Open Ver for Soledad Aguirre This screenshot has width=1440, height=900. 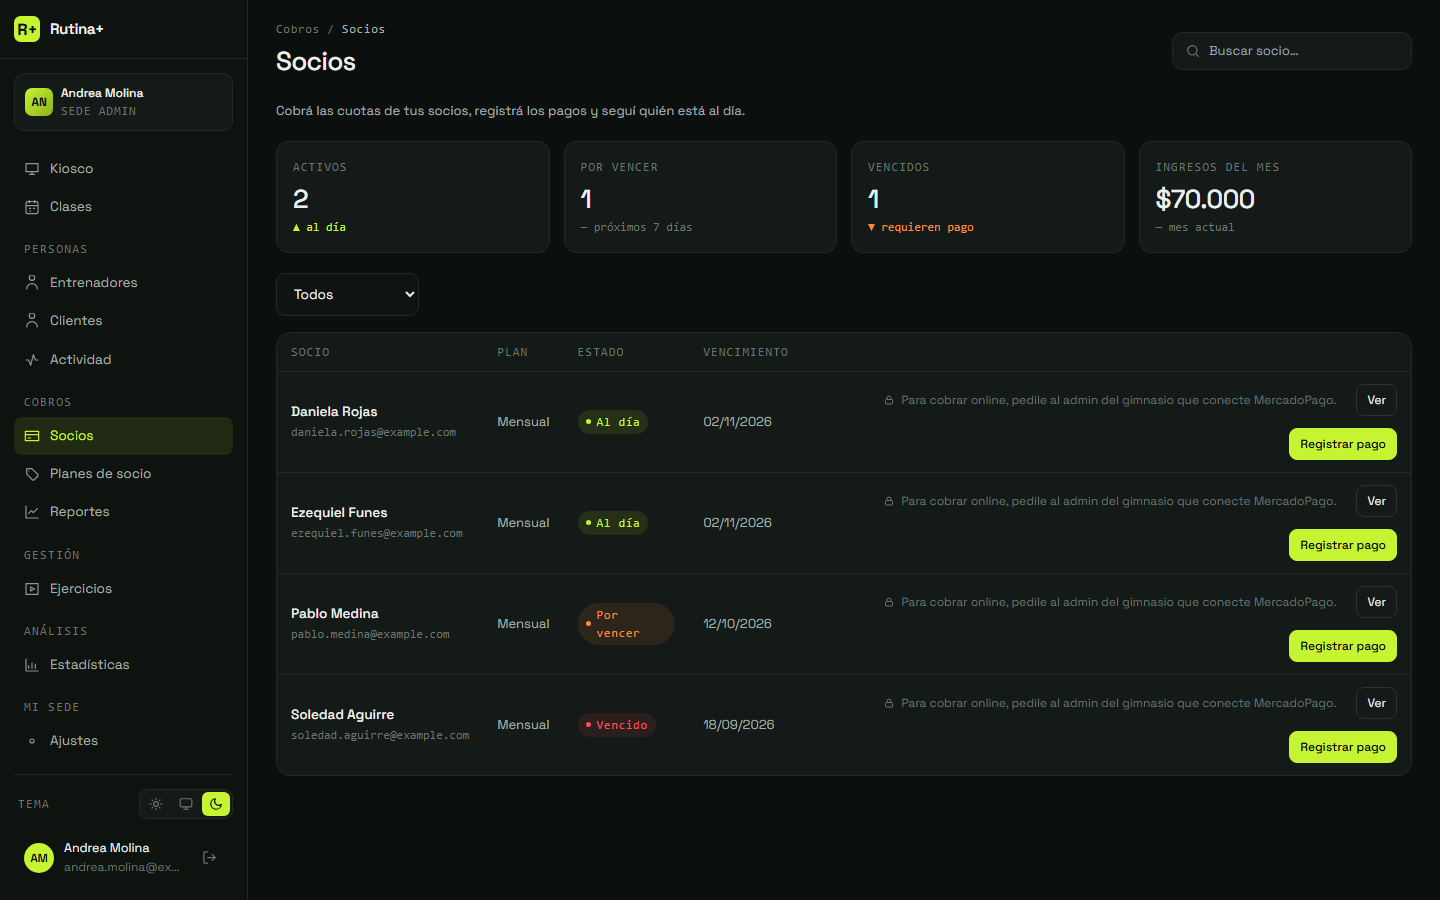click(x=1376, y=703)
